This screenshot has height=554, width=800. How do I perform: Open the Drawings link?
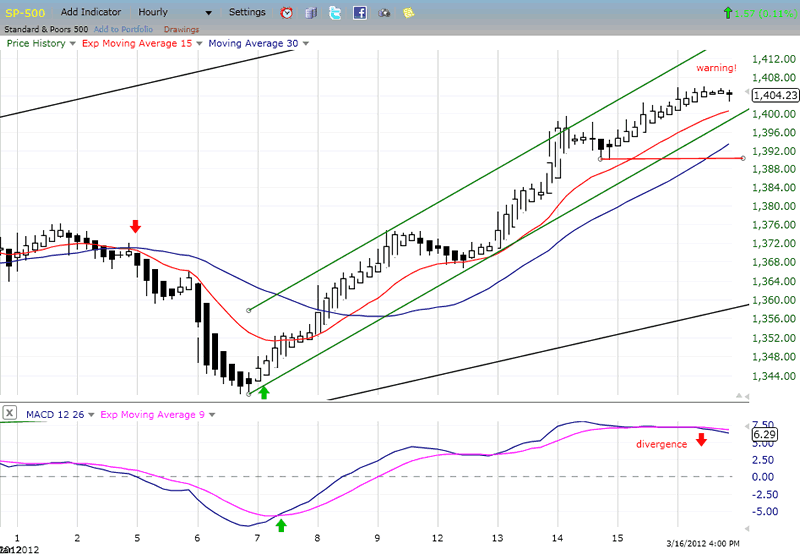point(181,29)
